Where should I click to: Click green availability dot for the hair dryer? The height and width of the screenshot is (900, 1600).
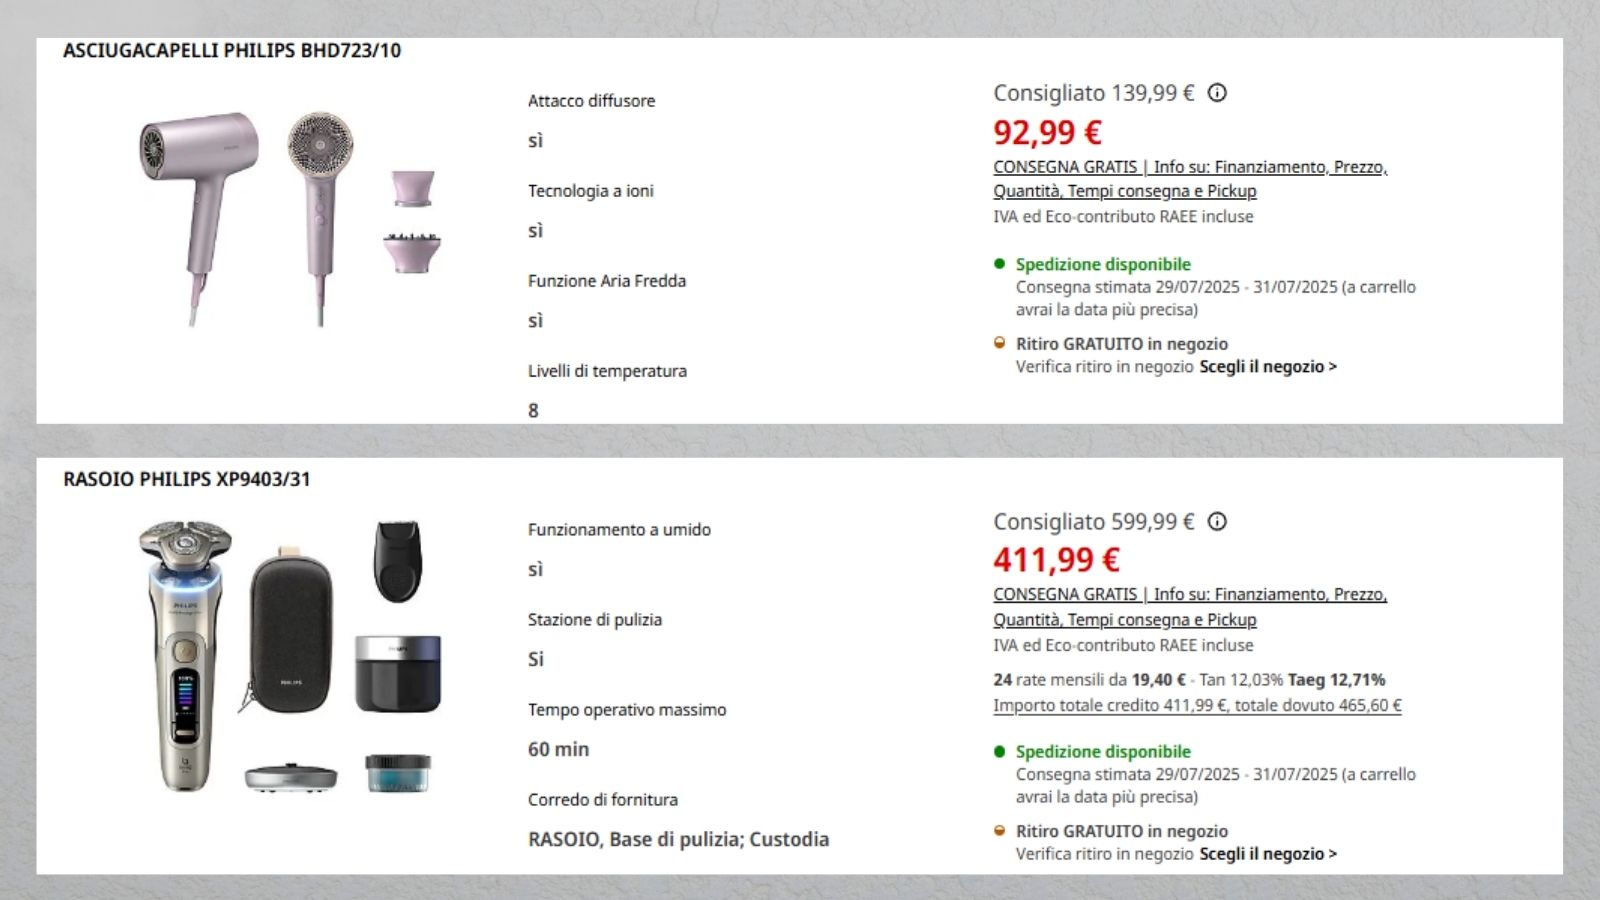click(999, 264)
